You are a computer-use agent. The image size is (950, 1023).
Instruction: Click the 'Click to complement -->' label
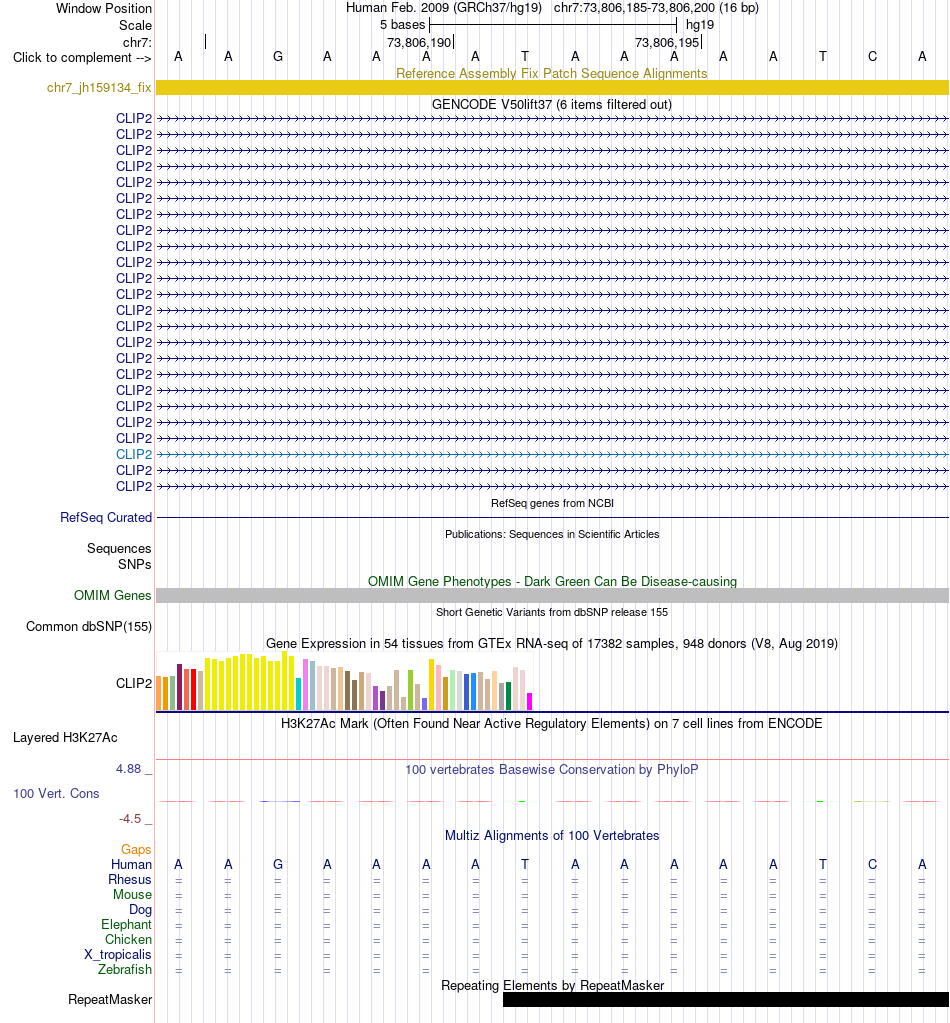82,57
